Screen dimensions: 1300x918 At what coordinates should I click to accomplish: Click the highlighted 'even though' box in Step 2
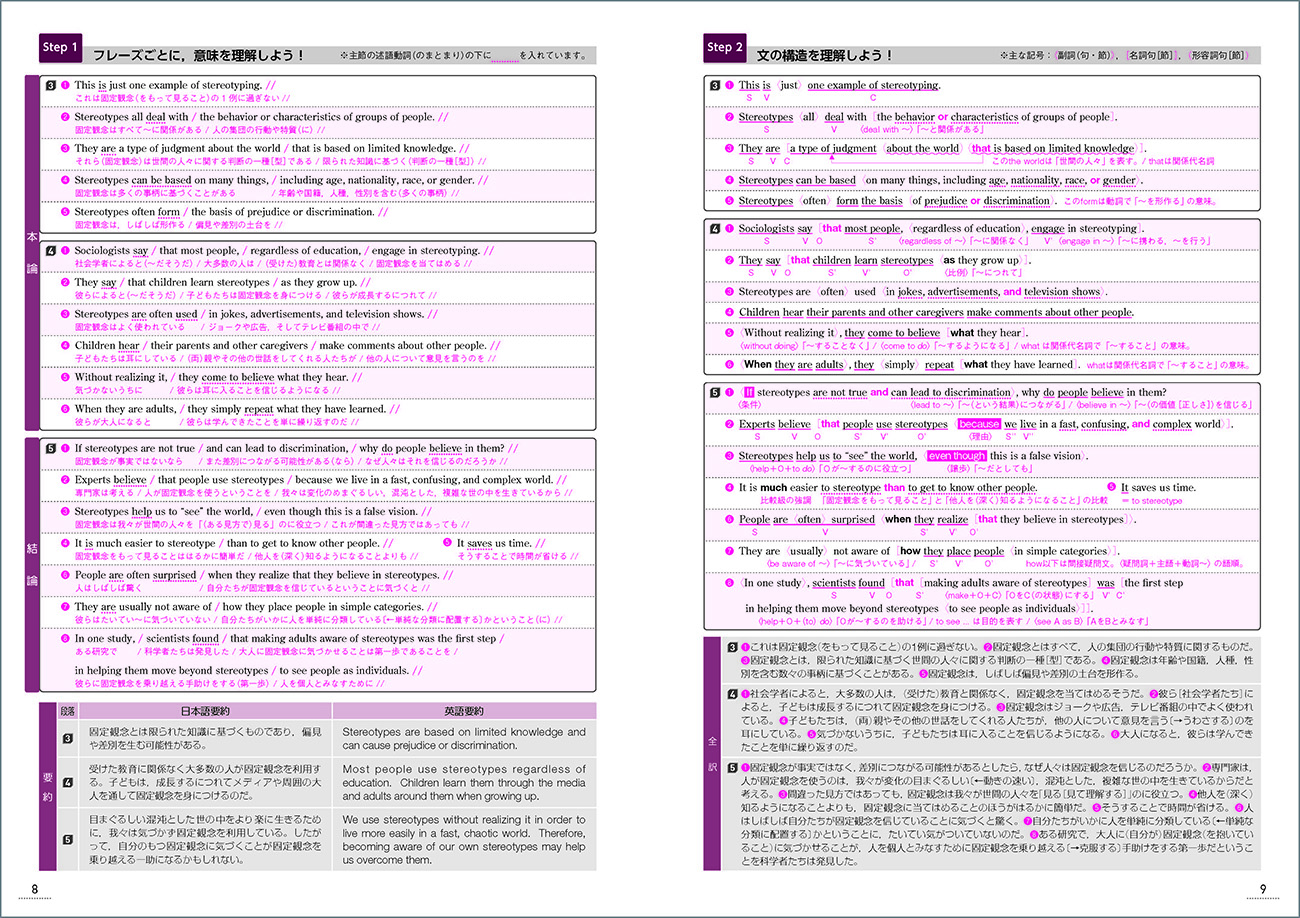957,455
